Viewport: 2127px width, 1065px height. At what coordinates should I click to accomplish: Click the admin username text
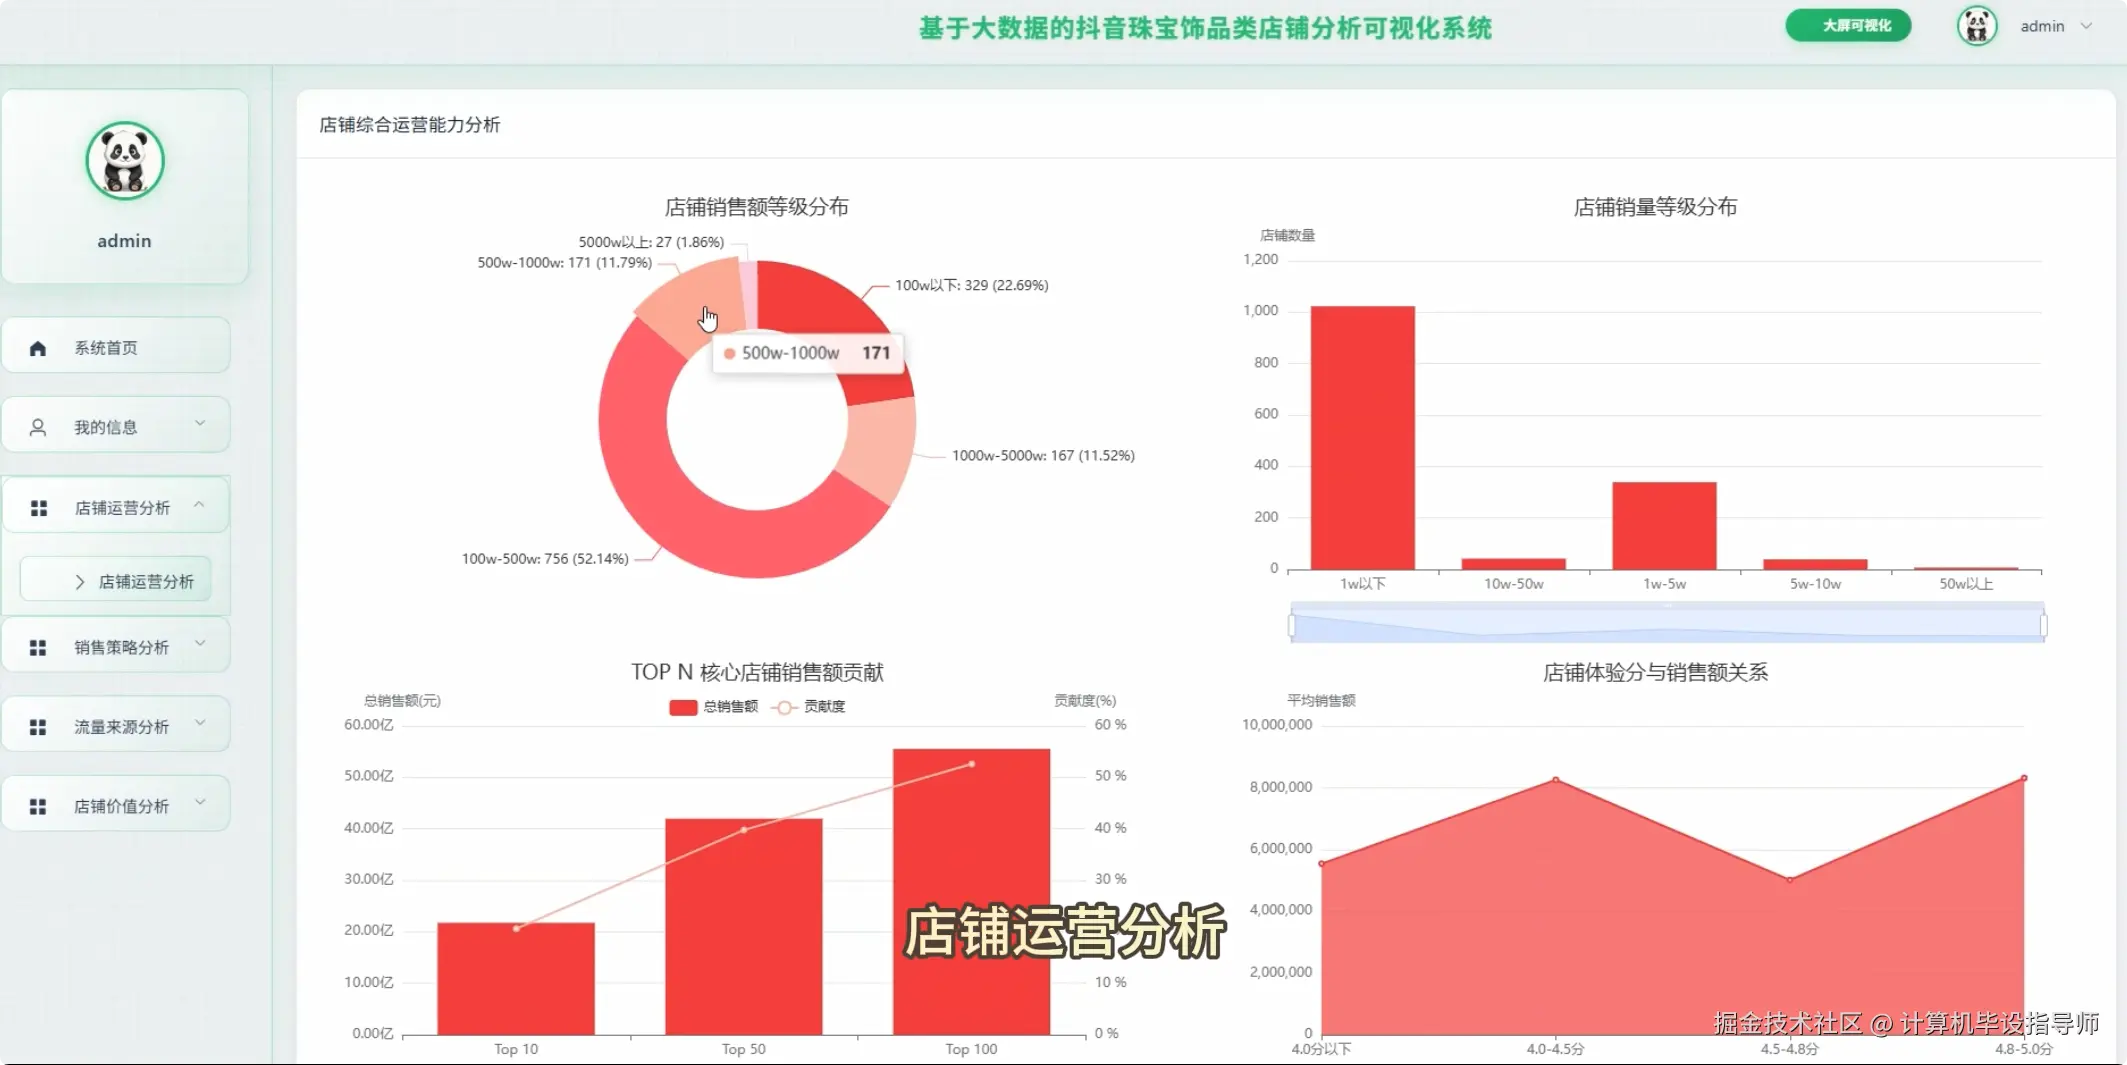2040,26
